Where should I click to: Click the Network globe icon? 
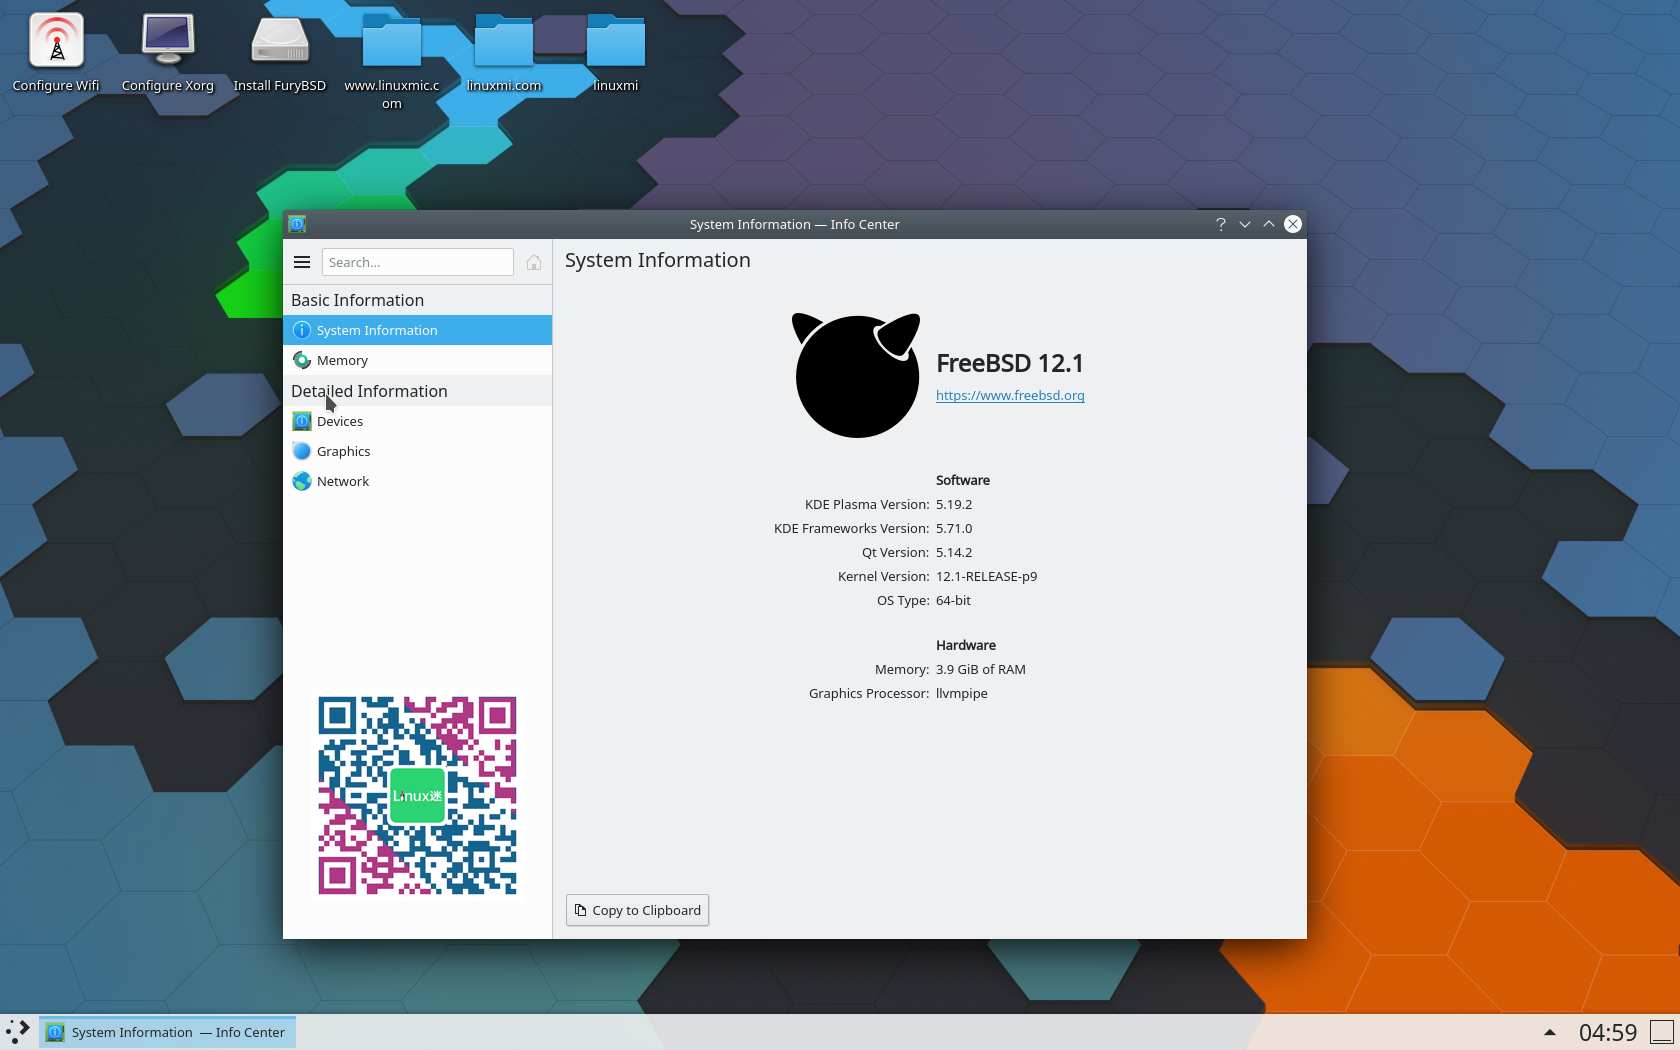[x=302, y=481]
